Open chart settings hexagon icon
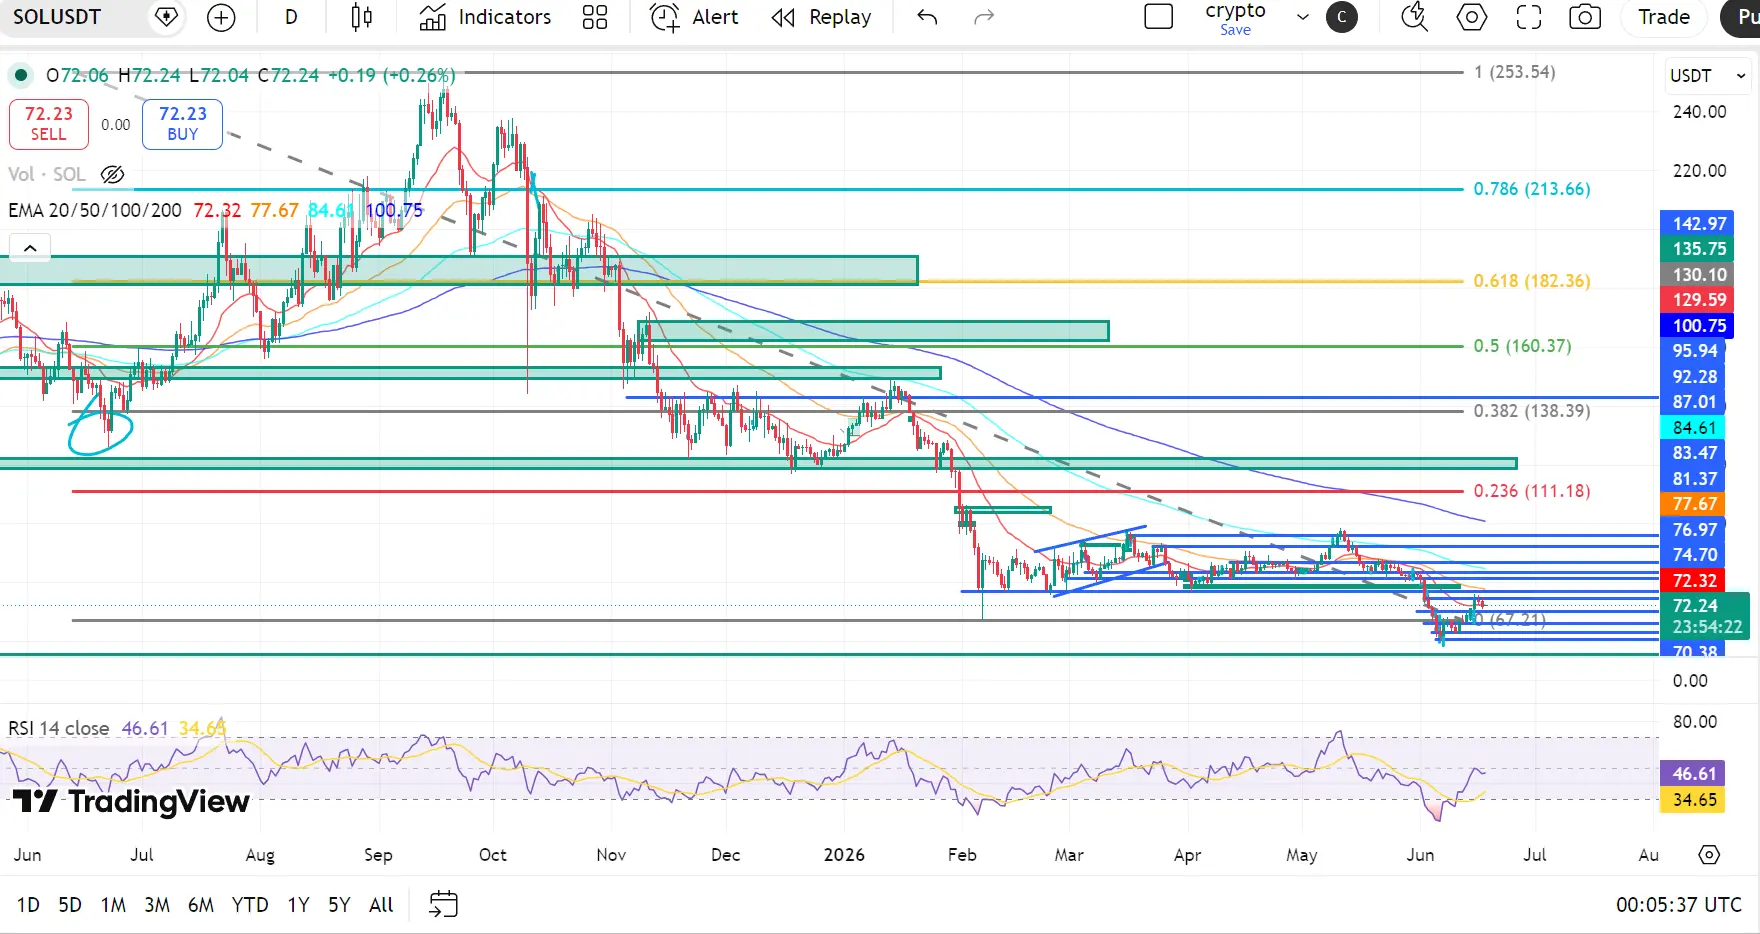This screenshot has height=934, width=1760. click(1471, 17)
